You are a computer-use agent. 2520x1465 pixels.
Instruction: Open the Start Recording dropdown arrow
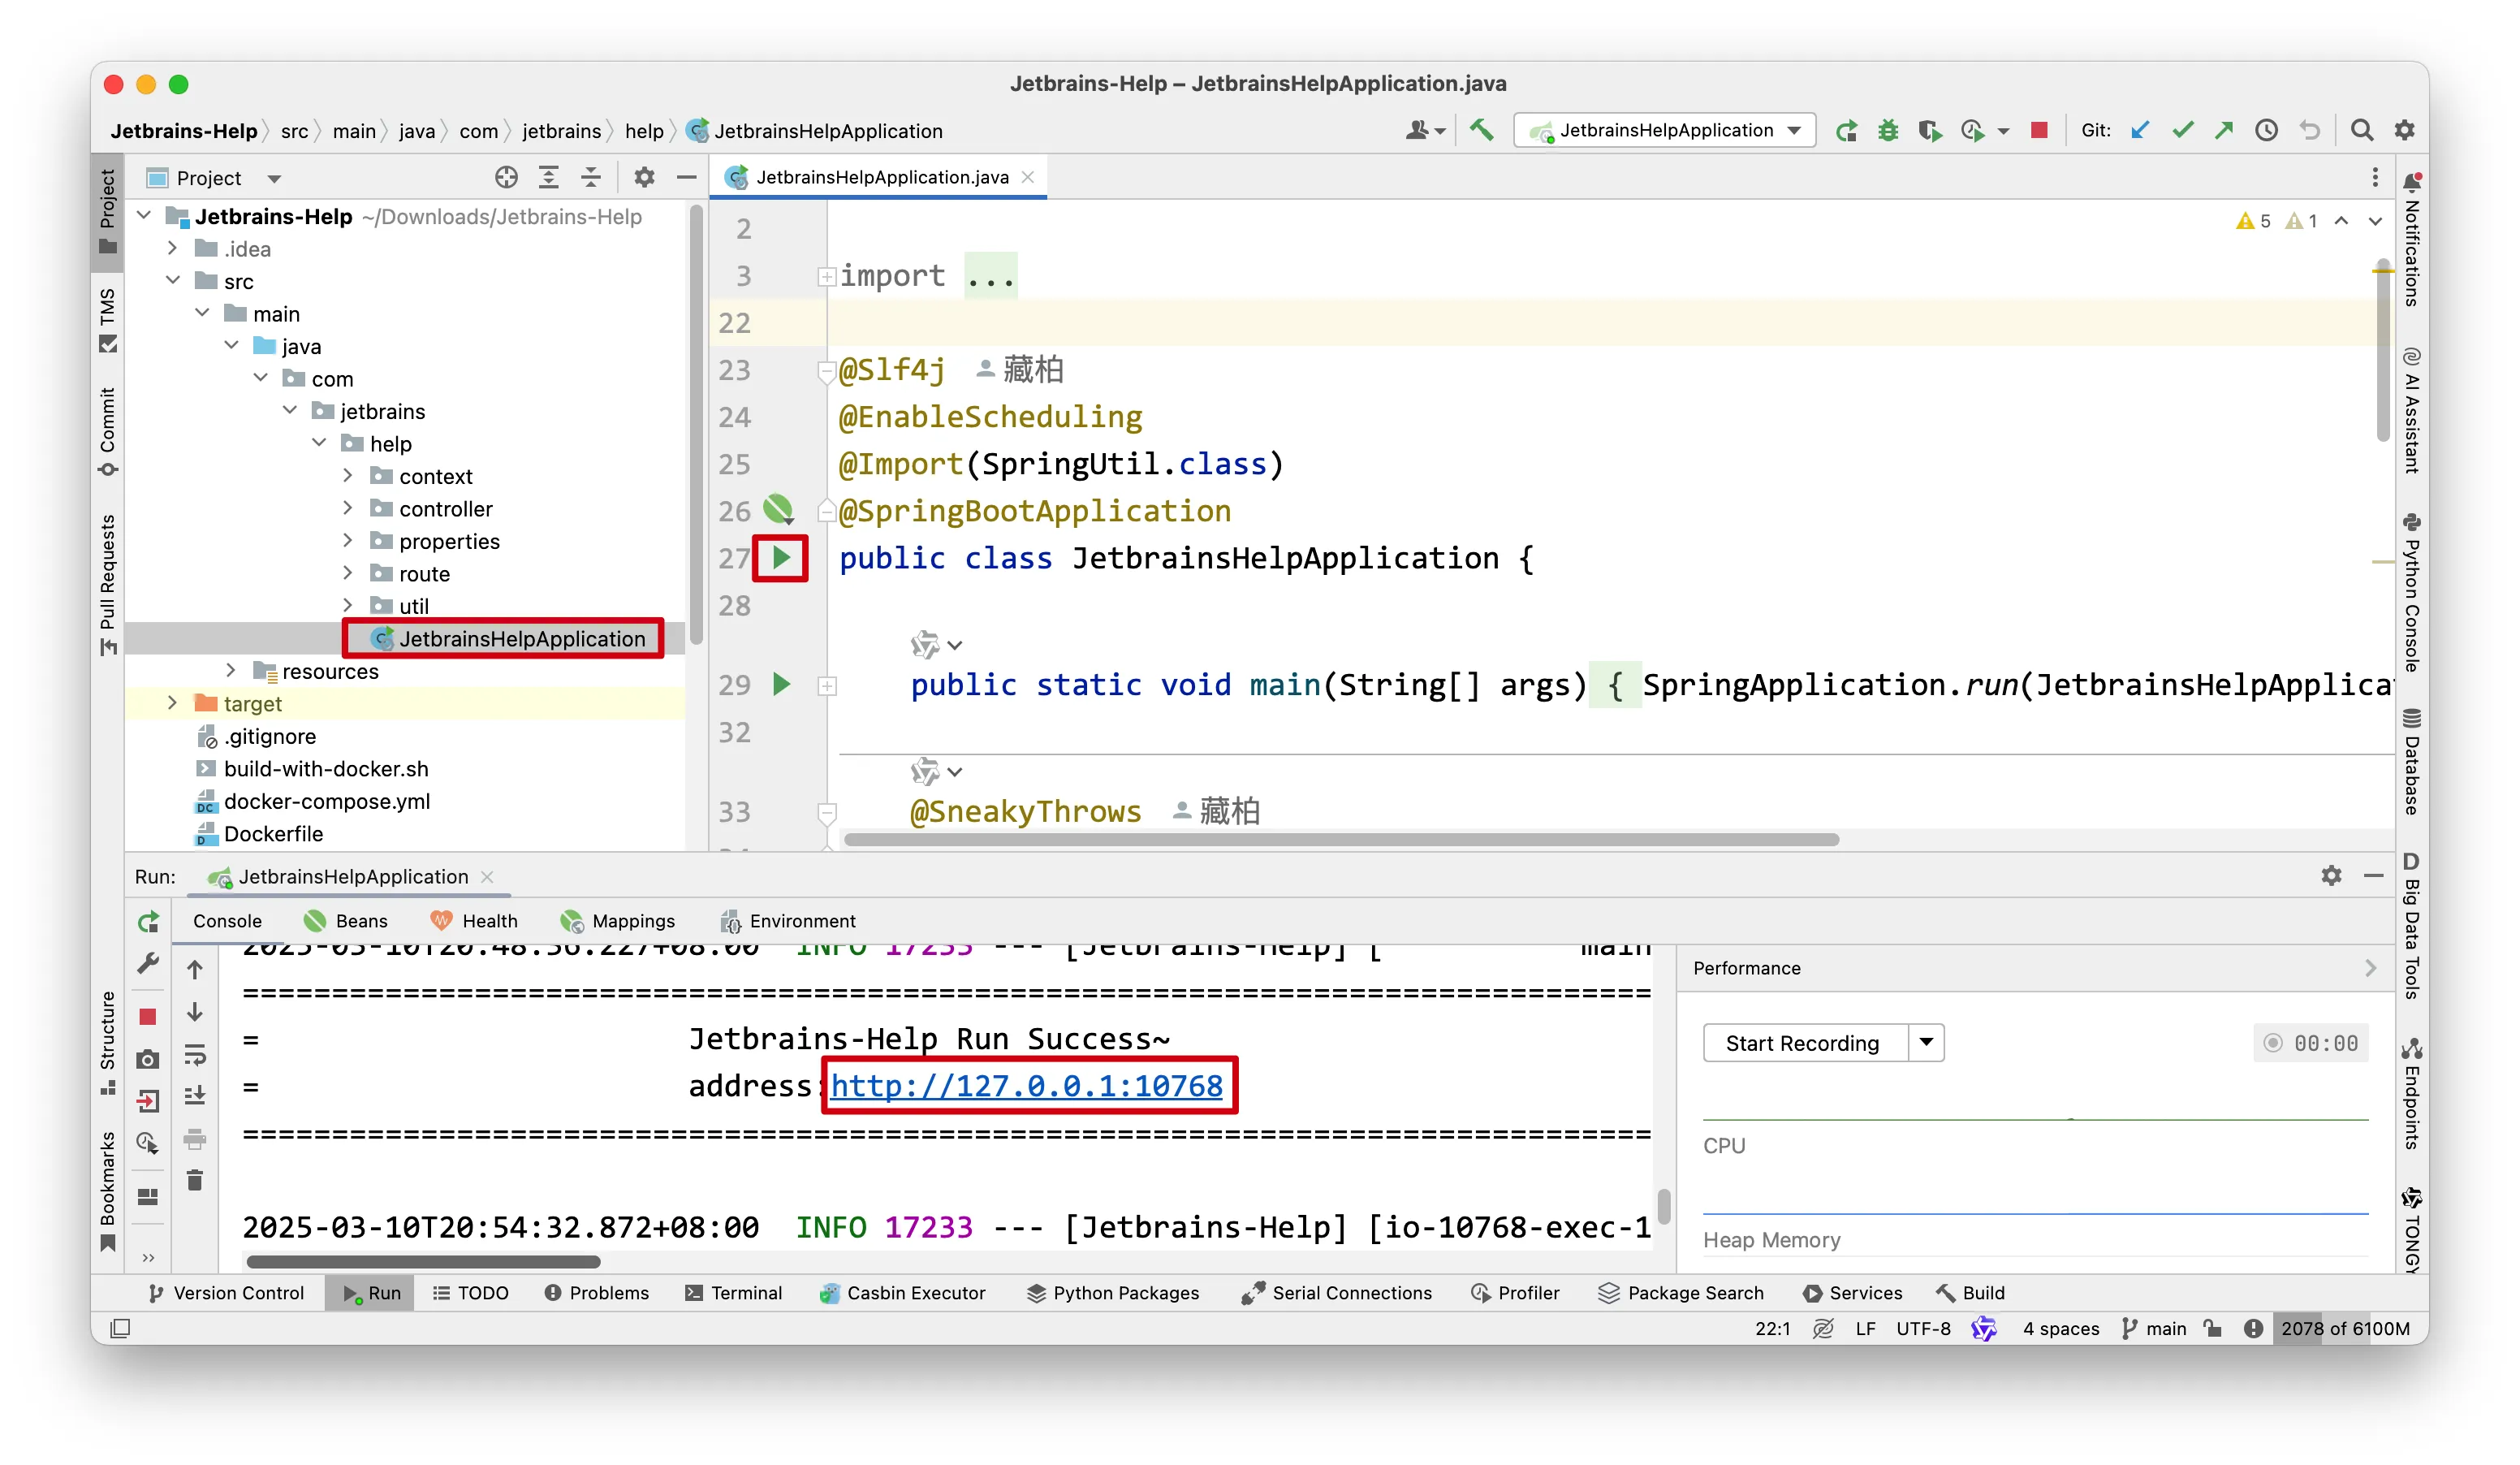pyautogui.click(x=1926, y=1043)
